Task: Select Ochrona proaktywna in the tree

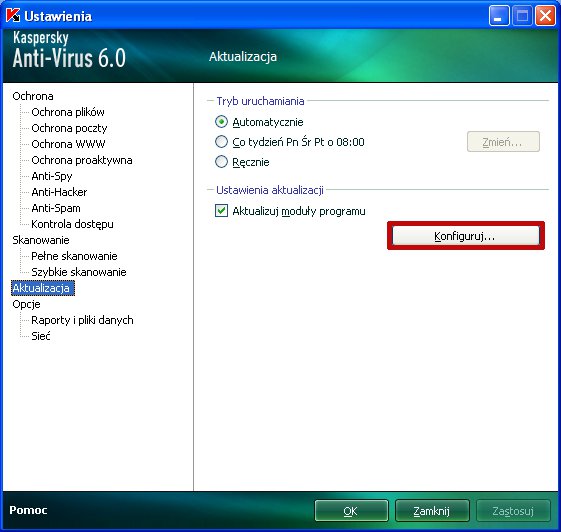Action: (x=82, y=160)
